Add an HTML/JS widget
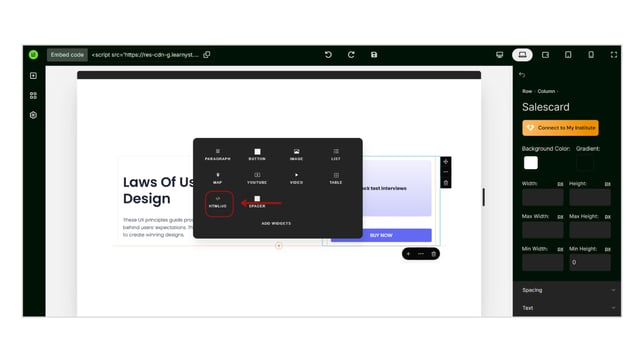The height and width of the screenshot is (362, 644). coord(219,203)
